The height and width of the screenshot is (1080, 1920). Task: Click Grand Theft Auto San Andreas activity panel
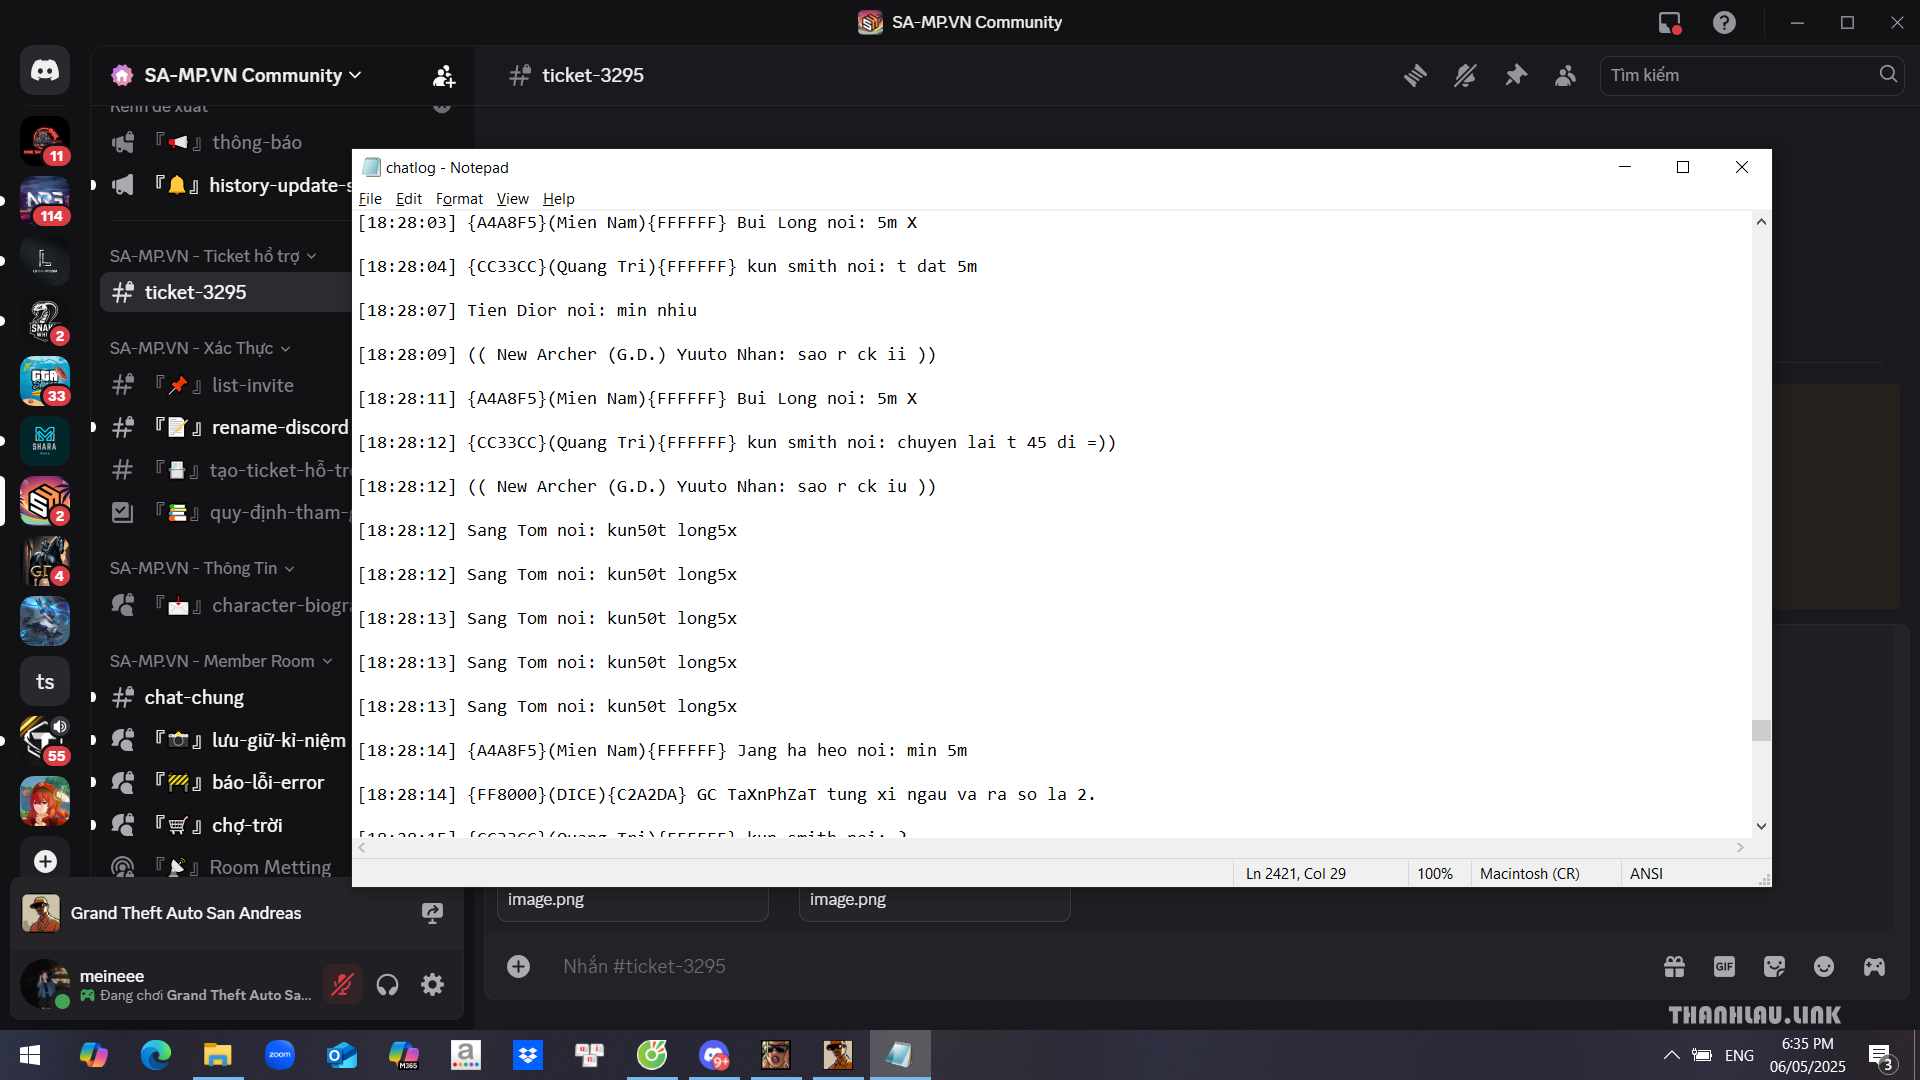(237, 913)
